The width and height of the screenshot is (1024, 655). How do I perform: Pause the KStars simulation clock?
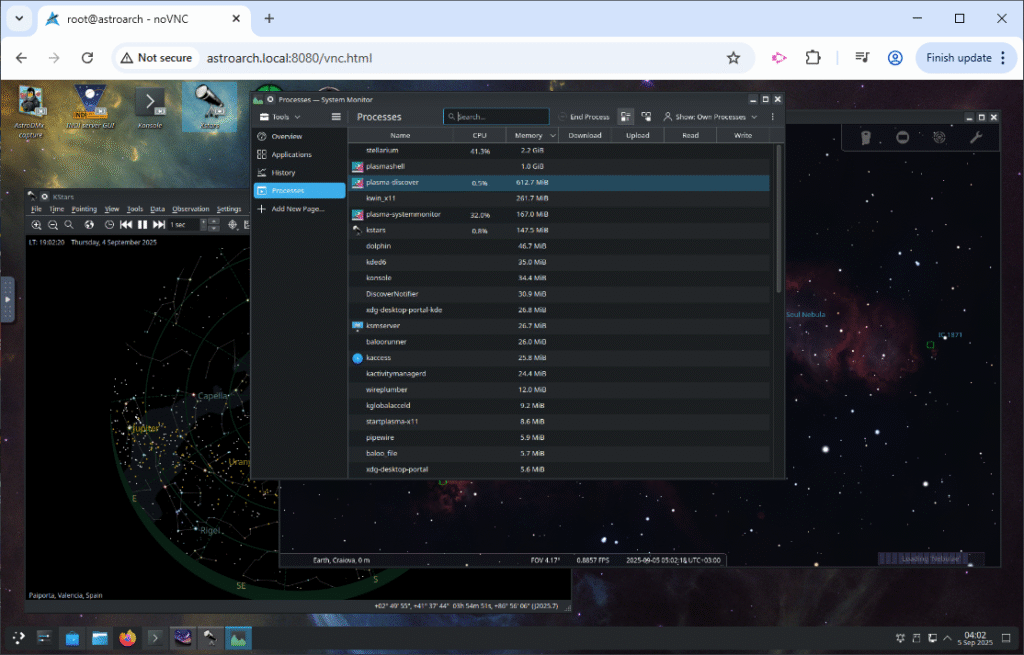[x=142, y=225]
